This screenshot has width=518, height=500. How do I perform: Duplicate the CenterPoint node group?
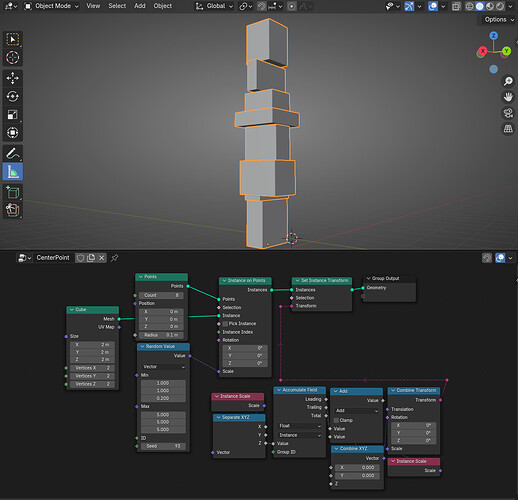click(x=91, y=258)
